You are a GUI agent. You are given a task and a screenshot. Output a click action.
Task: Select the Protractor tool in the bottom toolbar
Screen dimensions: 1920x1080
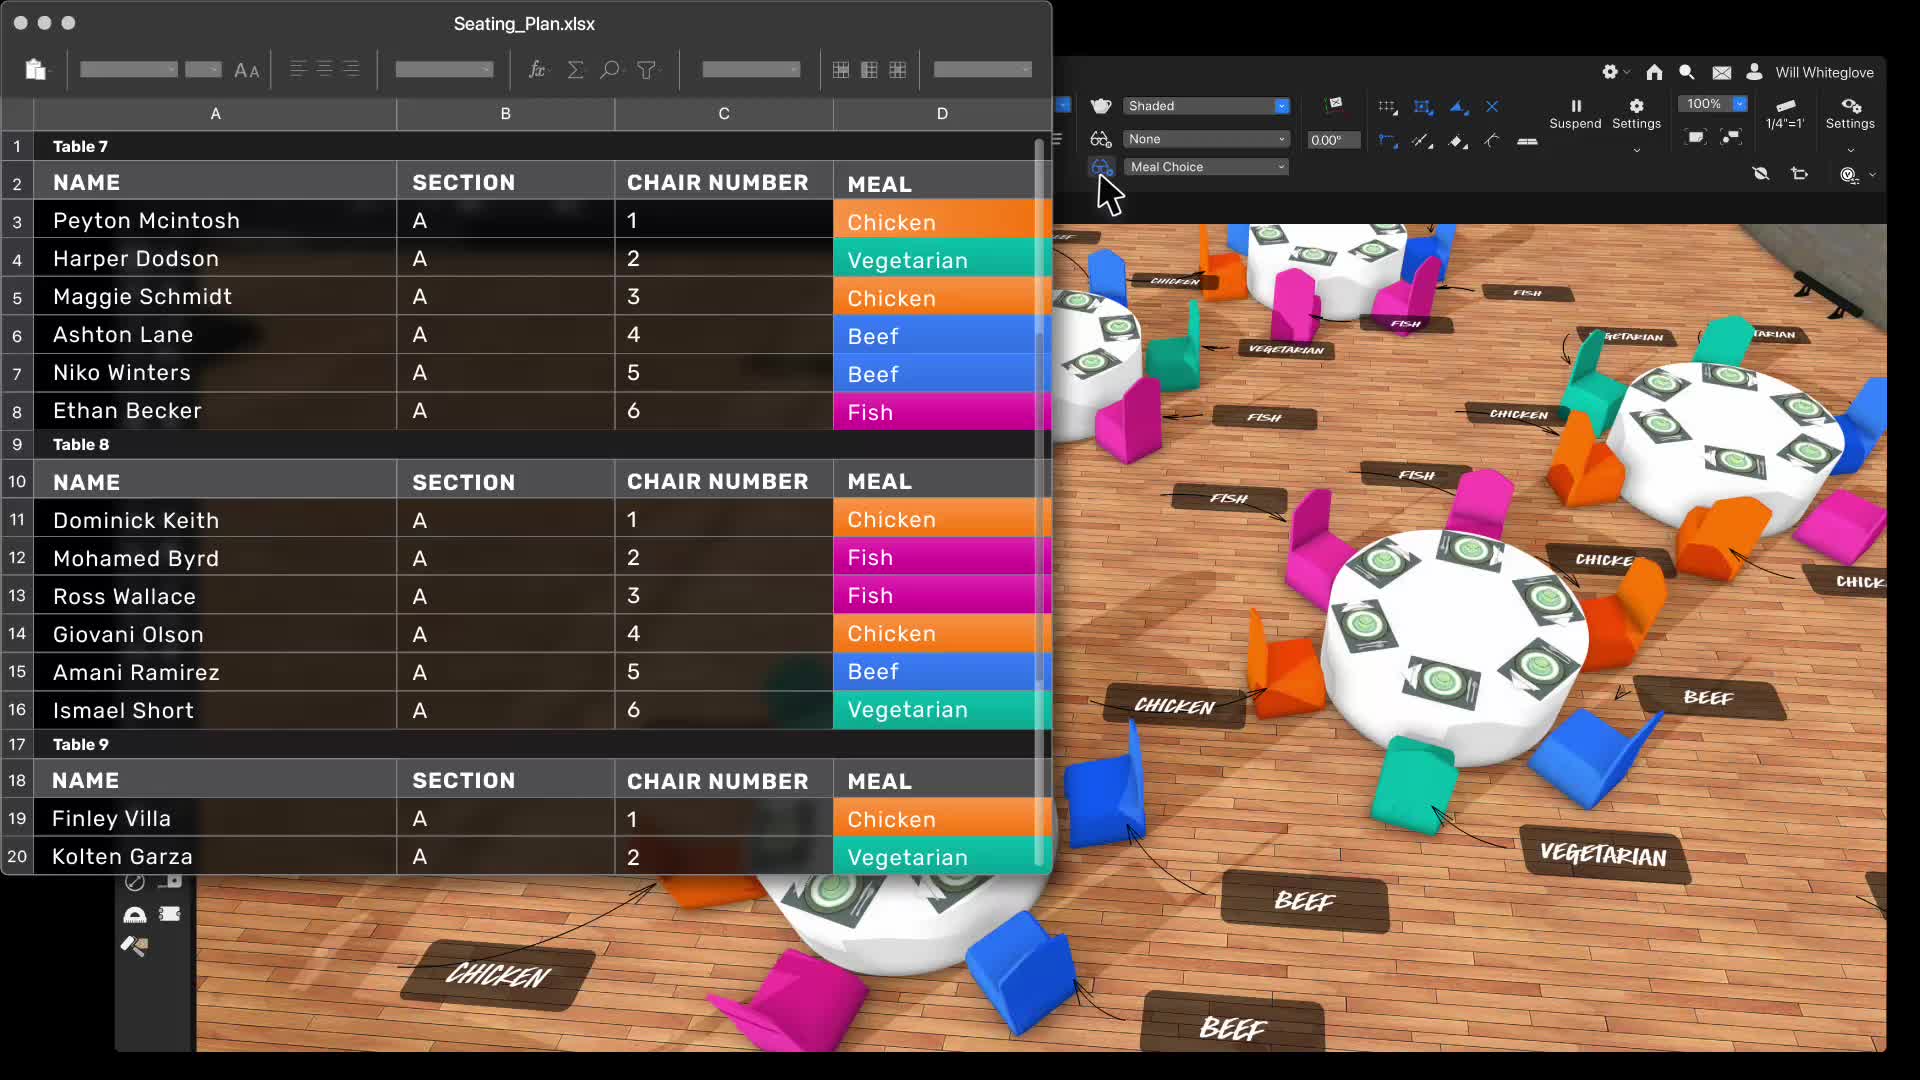pos(134,913)
